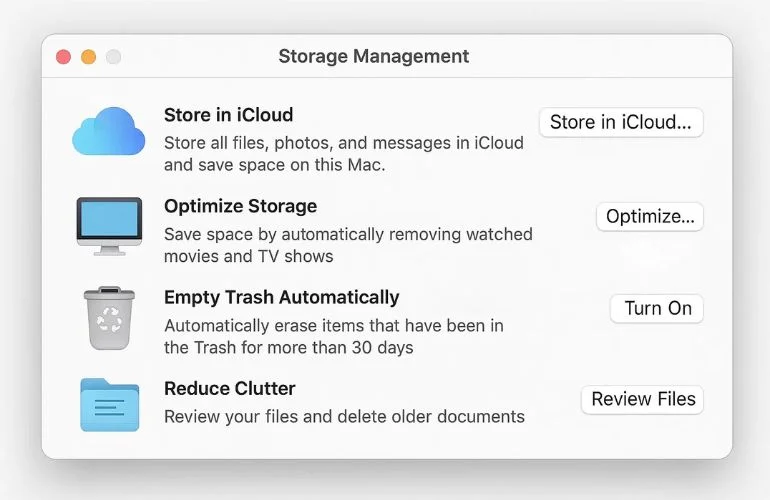Screen dimensions: 770x500
Task: Select the "Store in iCloud" heading
Action: (x=228, y=115)
